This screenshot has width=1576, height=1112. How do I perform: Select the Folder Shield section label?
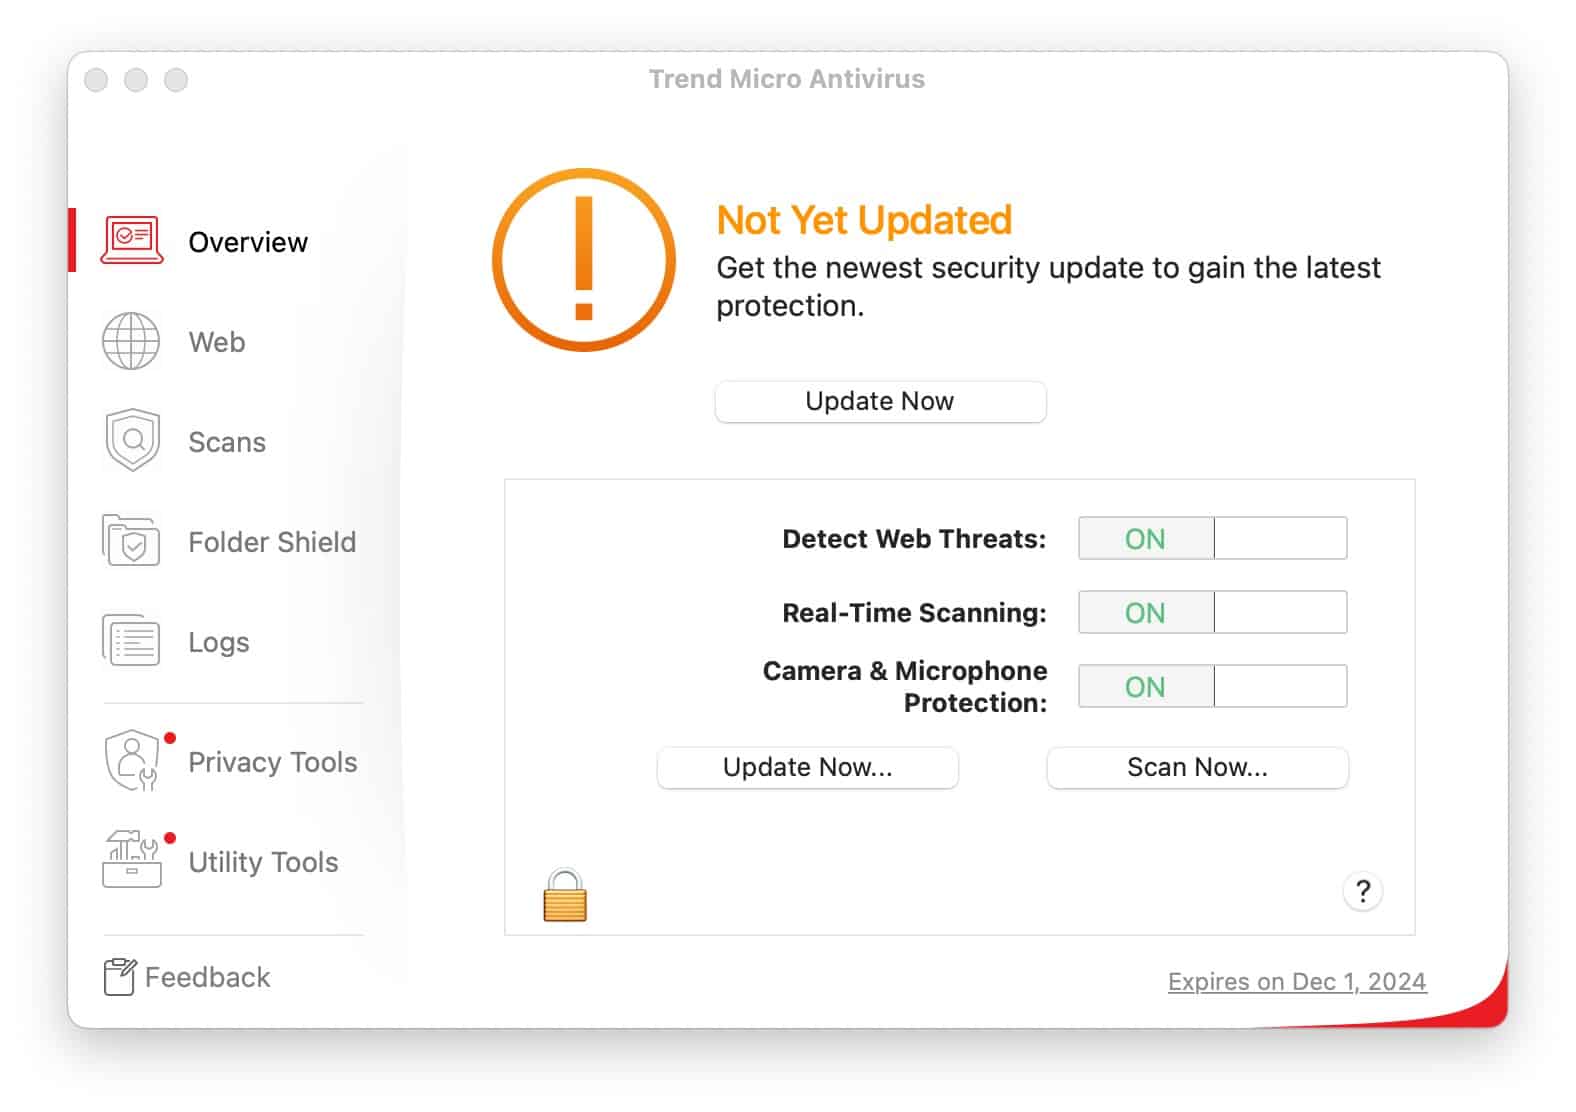[272, 542]
